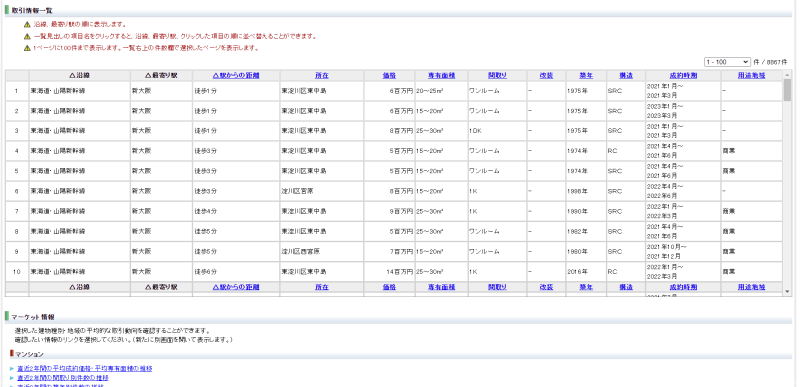Screen dimensions: 800x387
Task: Click the table scrollbar down arrow
Action: pos(787,292)
